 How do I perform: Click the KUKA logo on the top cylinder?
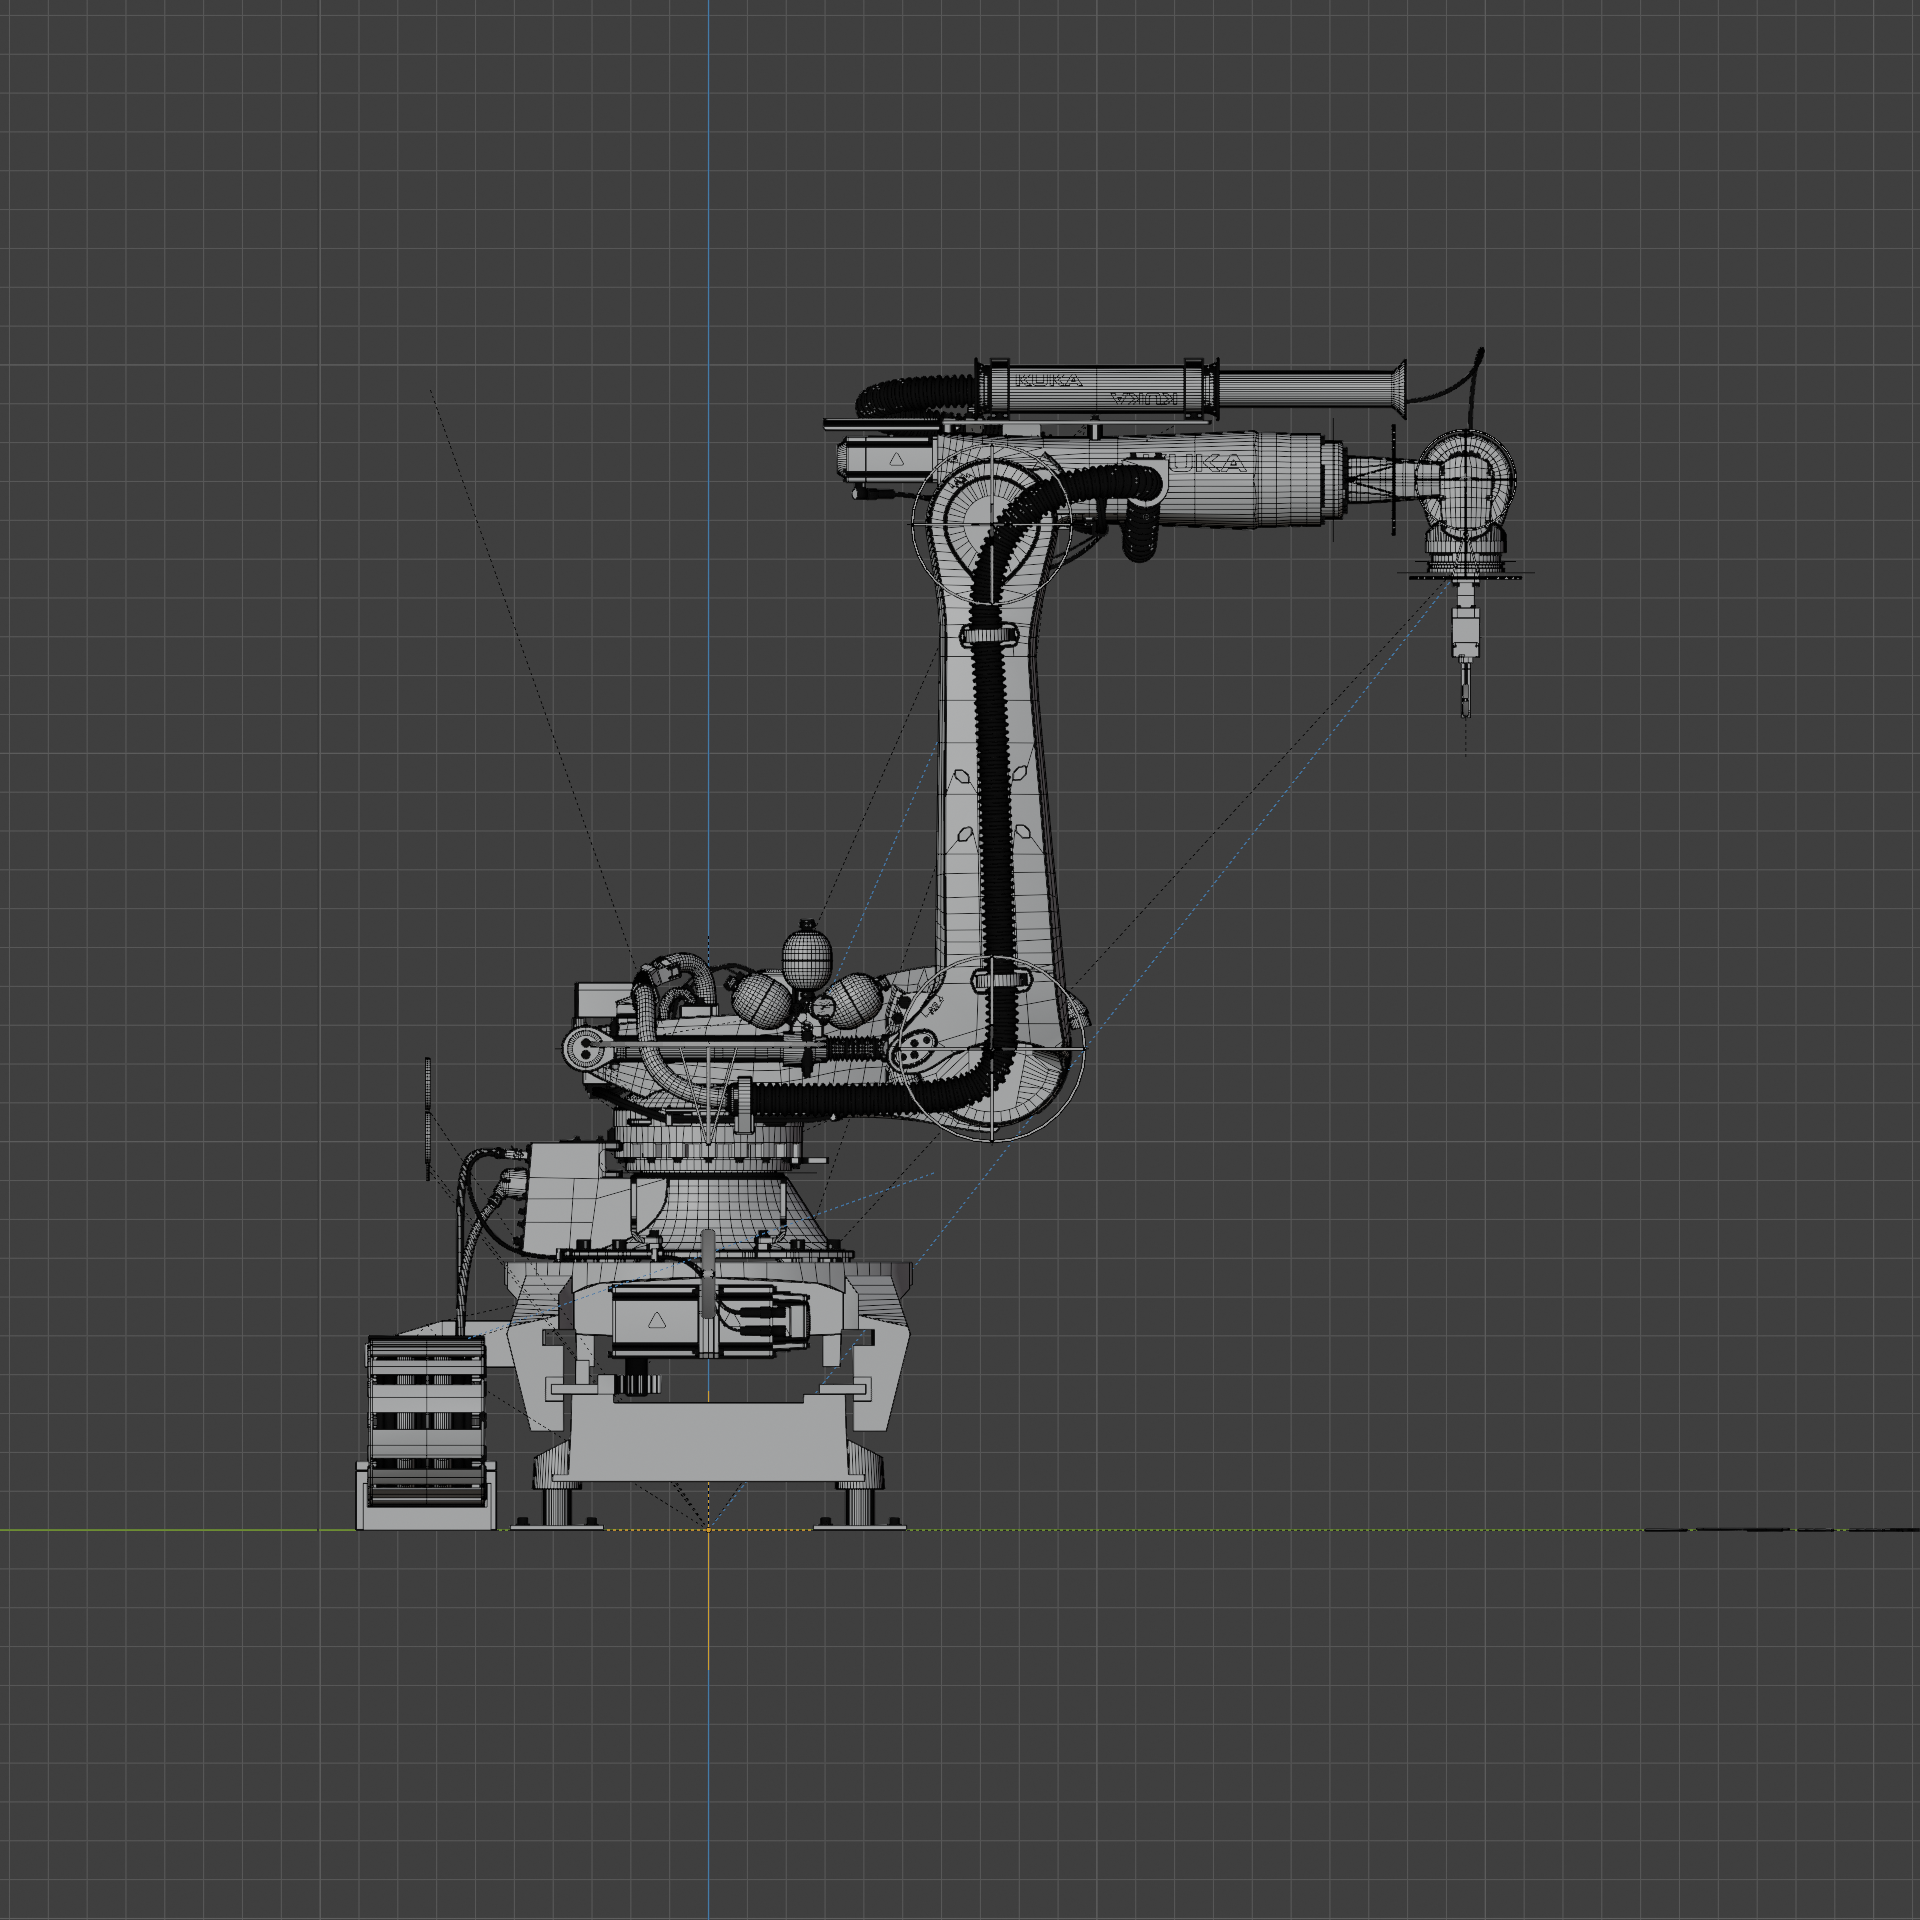[1050, 380]
